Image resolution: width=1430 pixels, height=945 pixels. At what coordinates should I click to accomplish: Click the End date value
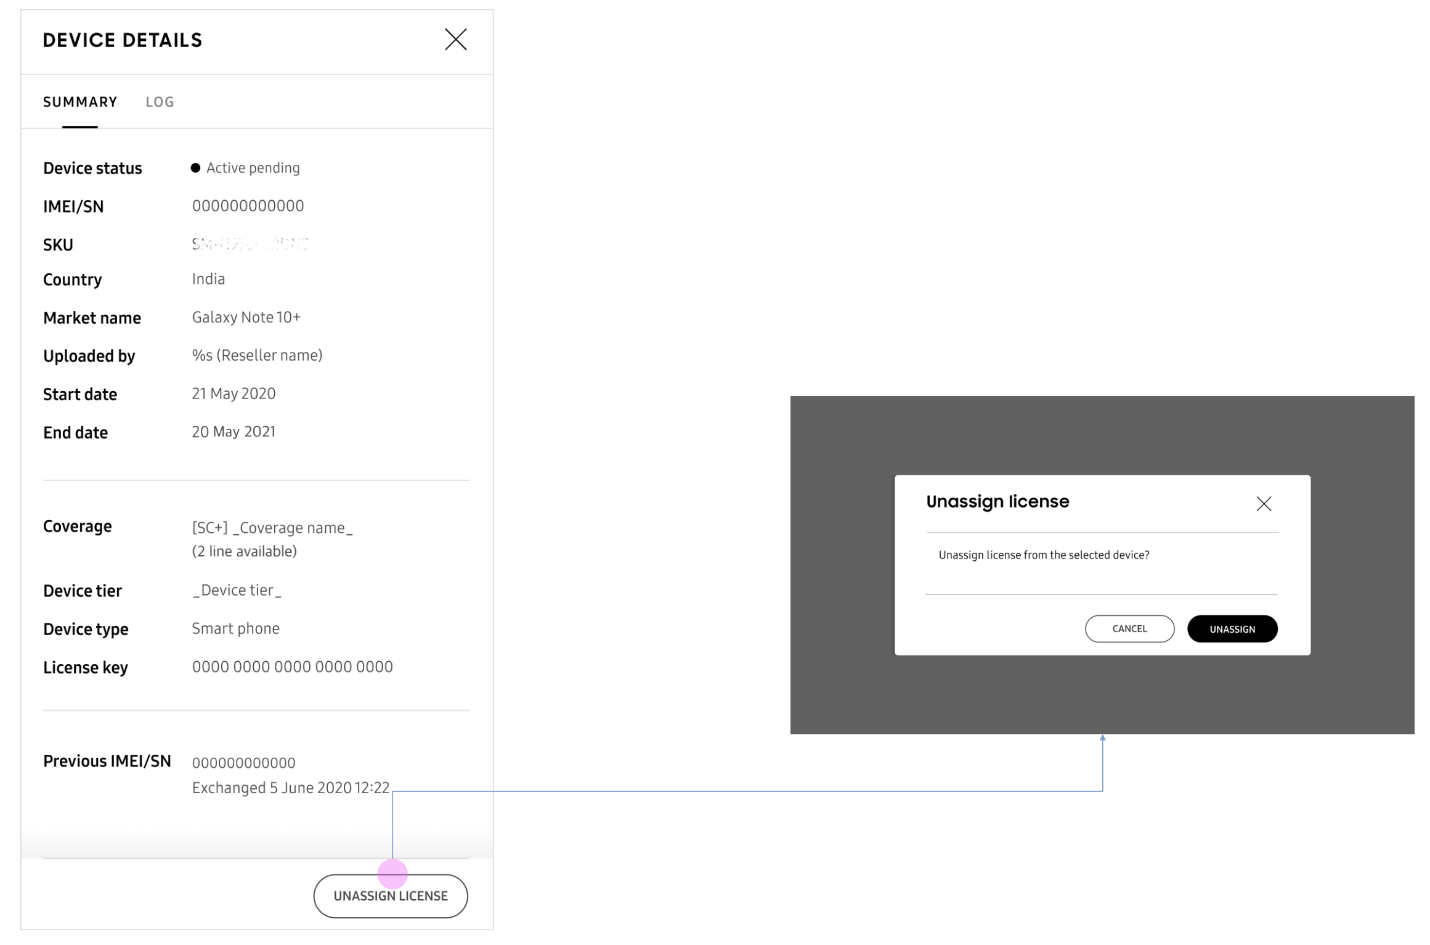tap(233, 431)
